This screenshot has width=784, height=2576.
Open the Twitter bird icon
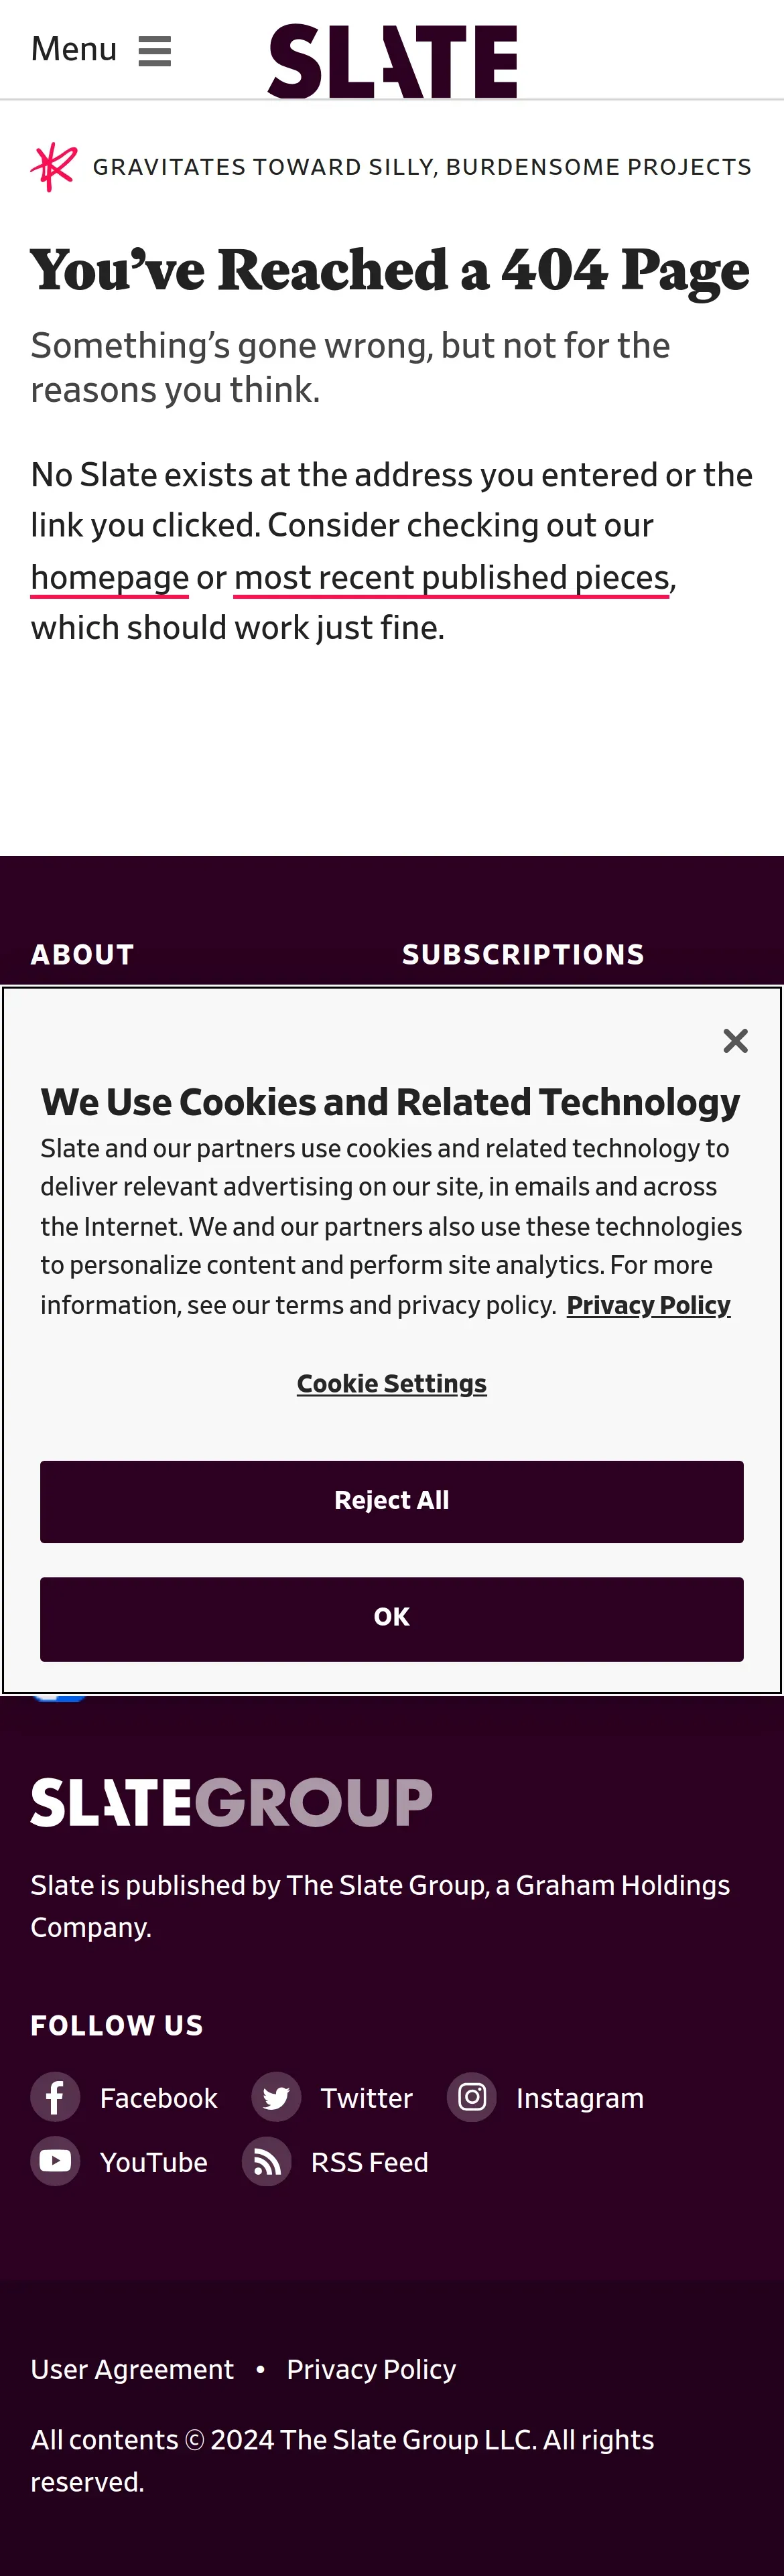coord(276,2097)
